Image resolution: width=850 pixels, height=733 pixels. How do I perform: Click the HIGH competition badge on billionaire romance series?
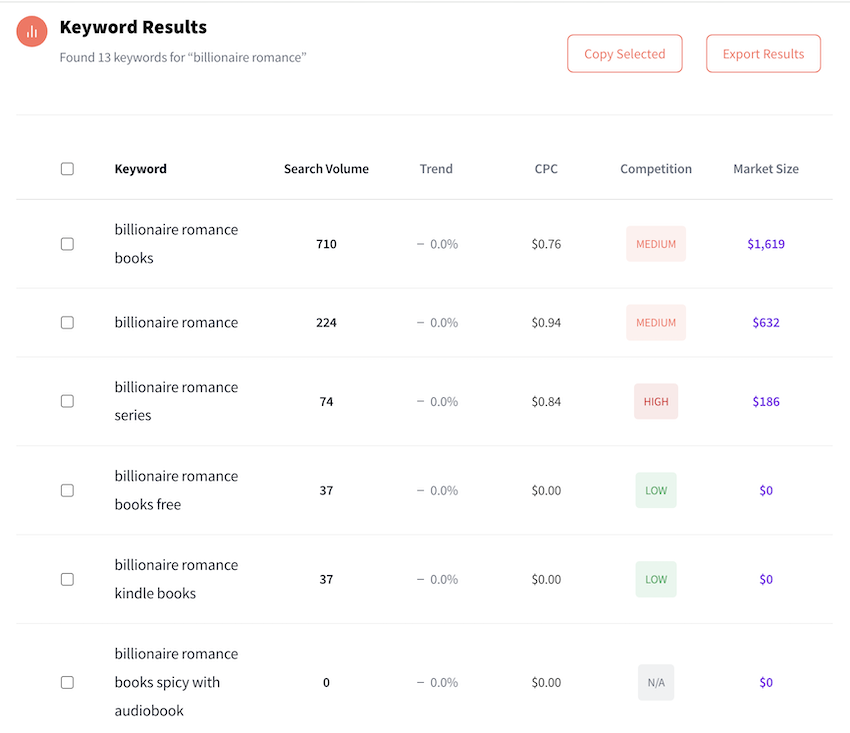[656, 401]
